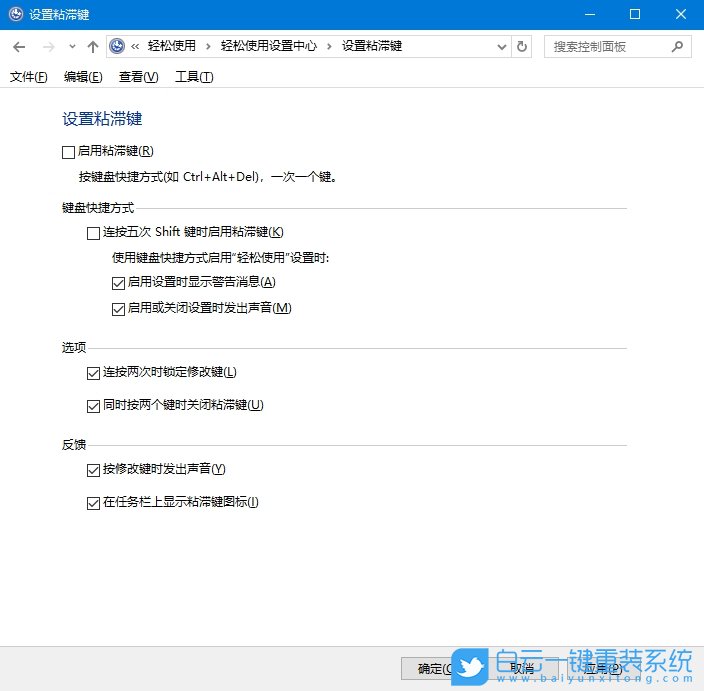Click the Ctrl+Alt+Del description text
Image resolution: width=704 pixels, height=691 pixels.
(208, 177)
